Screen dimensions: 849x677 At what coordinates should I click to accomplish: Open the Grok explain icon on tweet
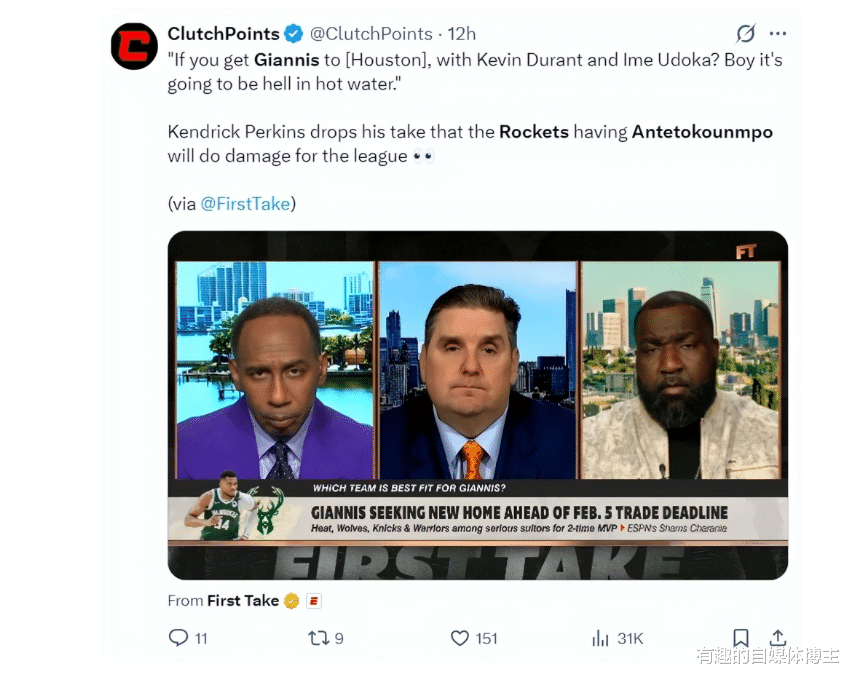[x=745, y=34]
